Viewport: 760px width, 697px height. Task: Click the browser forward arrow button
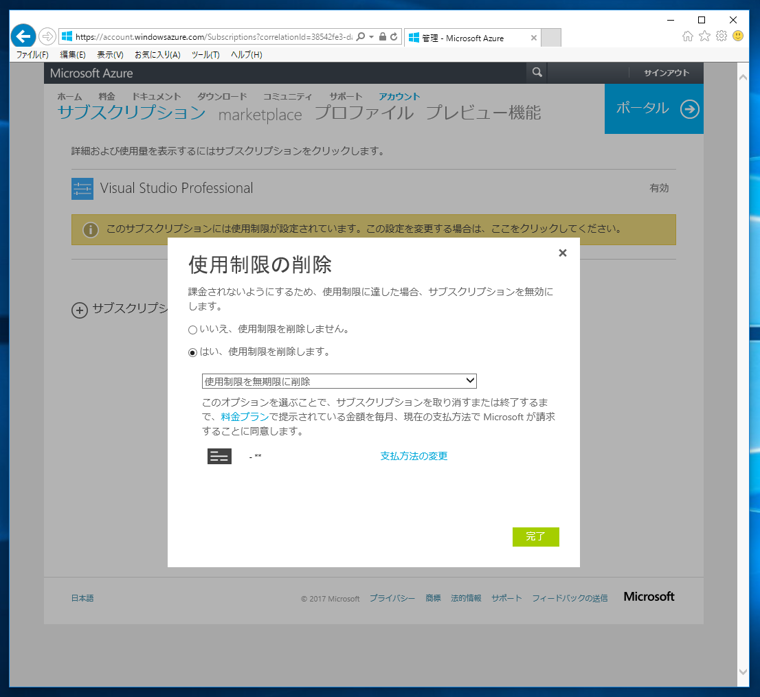[47, 36]
